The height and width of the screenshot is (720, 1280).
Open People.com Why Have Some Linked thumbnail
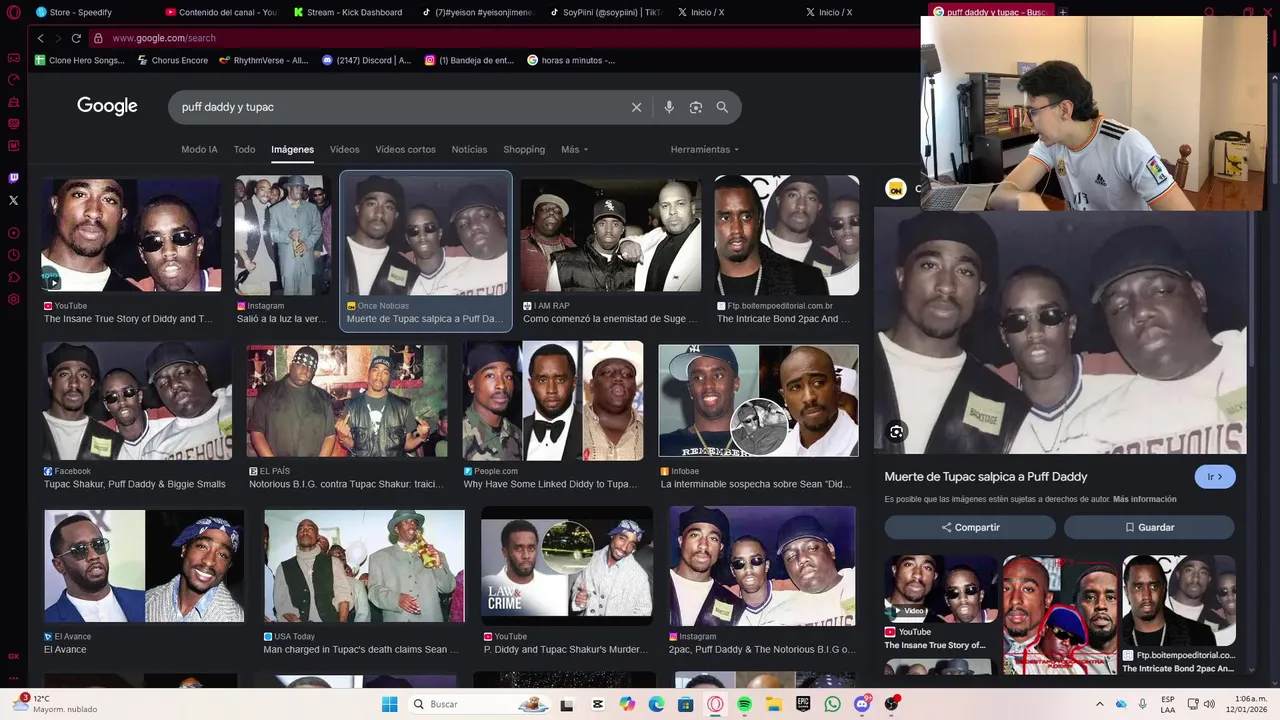(x=553, y=401)
